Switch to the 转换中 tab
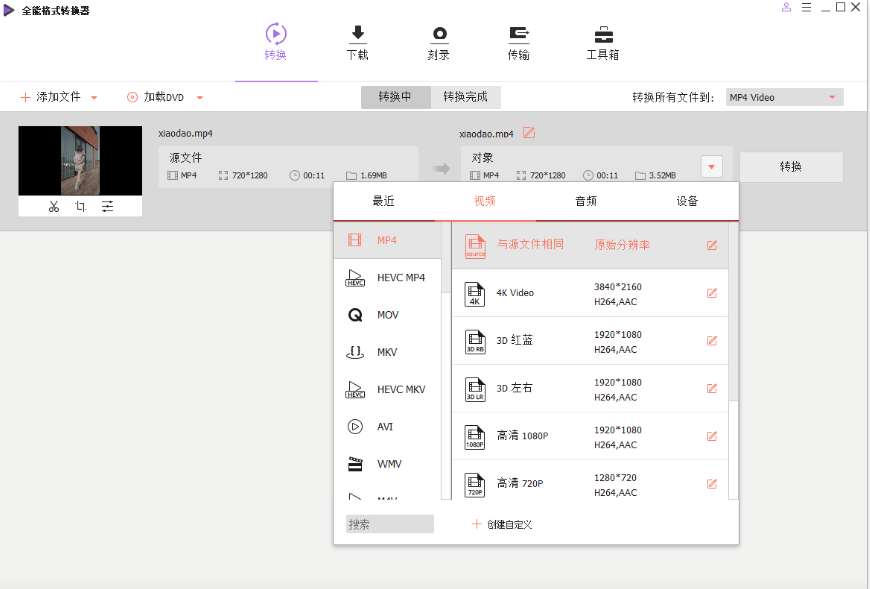The image size is (870, 589). [395, 97]
